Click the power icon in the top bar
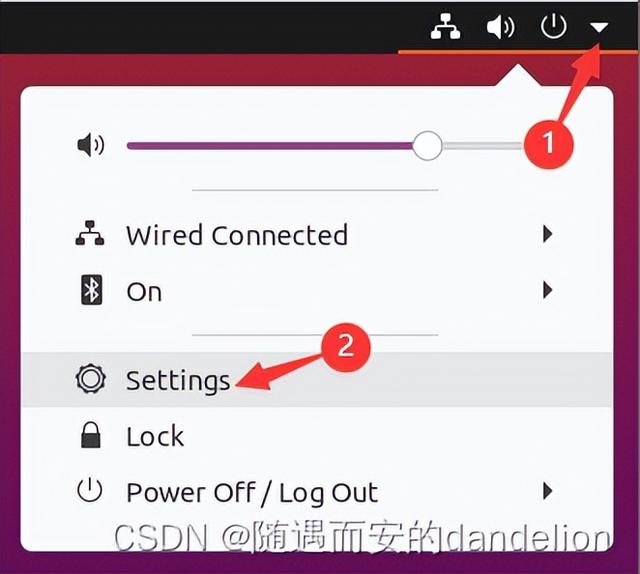 point(553,26)
